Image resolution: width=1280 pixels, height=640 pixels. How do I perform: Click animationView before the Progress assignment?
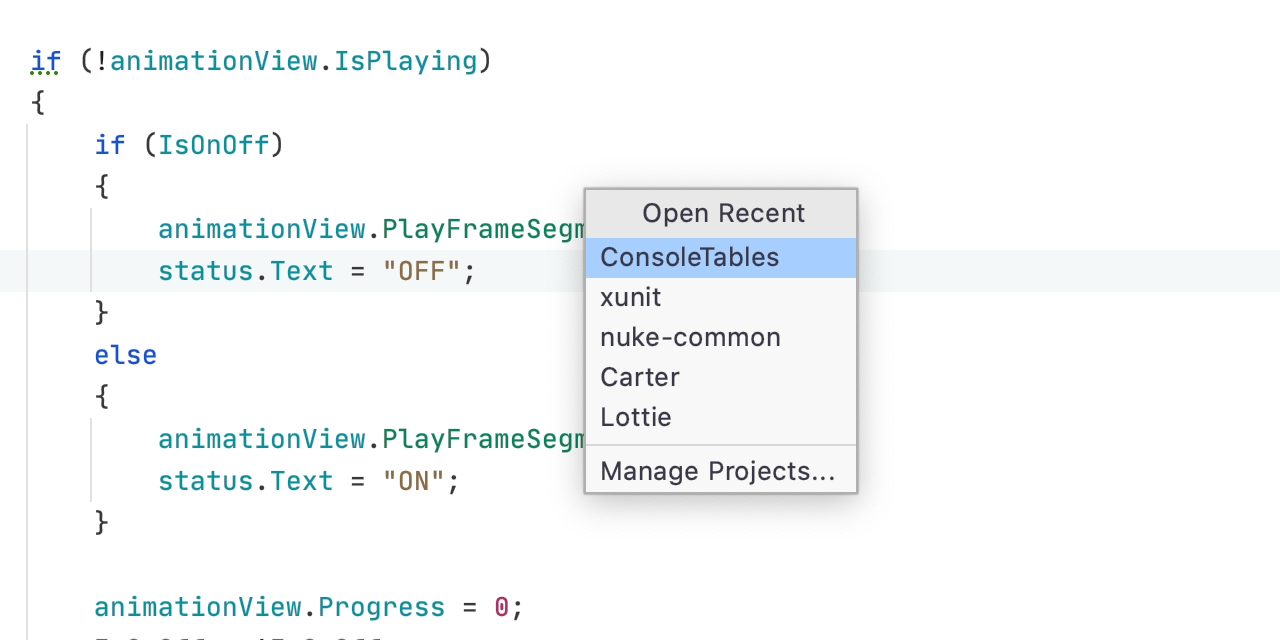click(x=197, y=607)
